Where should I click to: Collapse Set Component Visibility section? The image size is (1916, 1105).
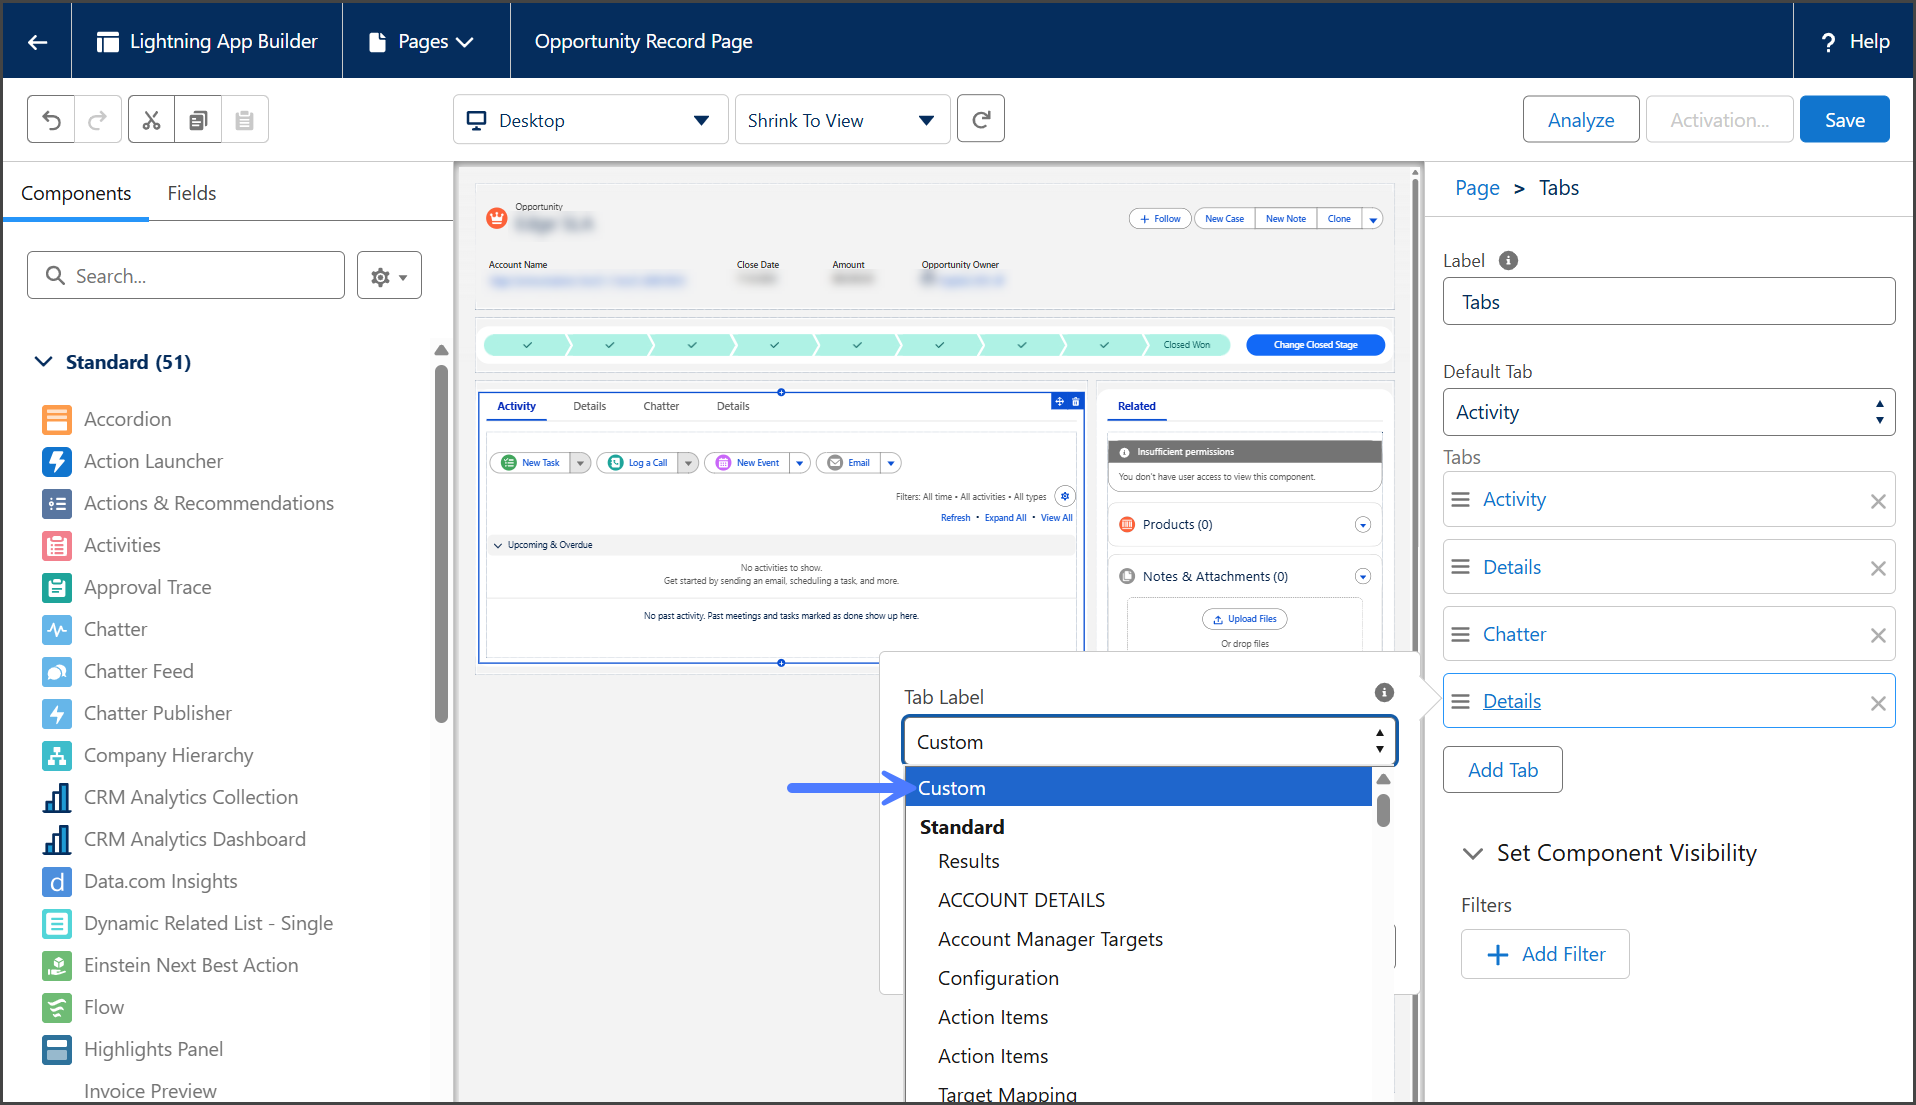click(x=1472, y=853)
